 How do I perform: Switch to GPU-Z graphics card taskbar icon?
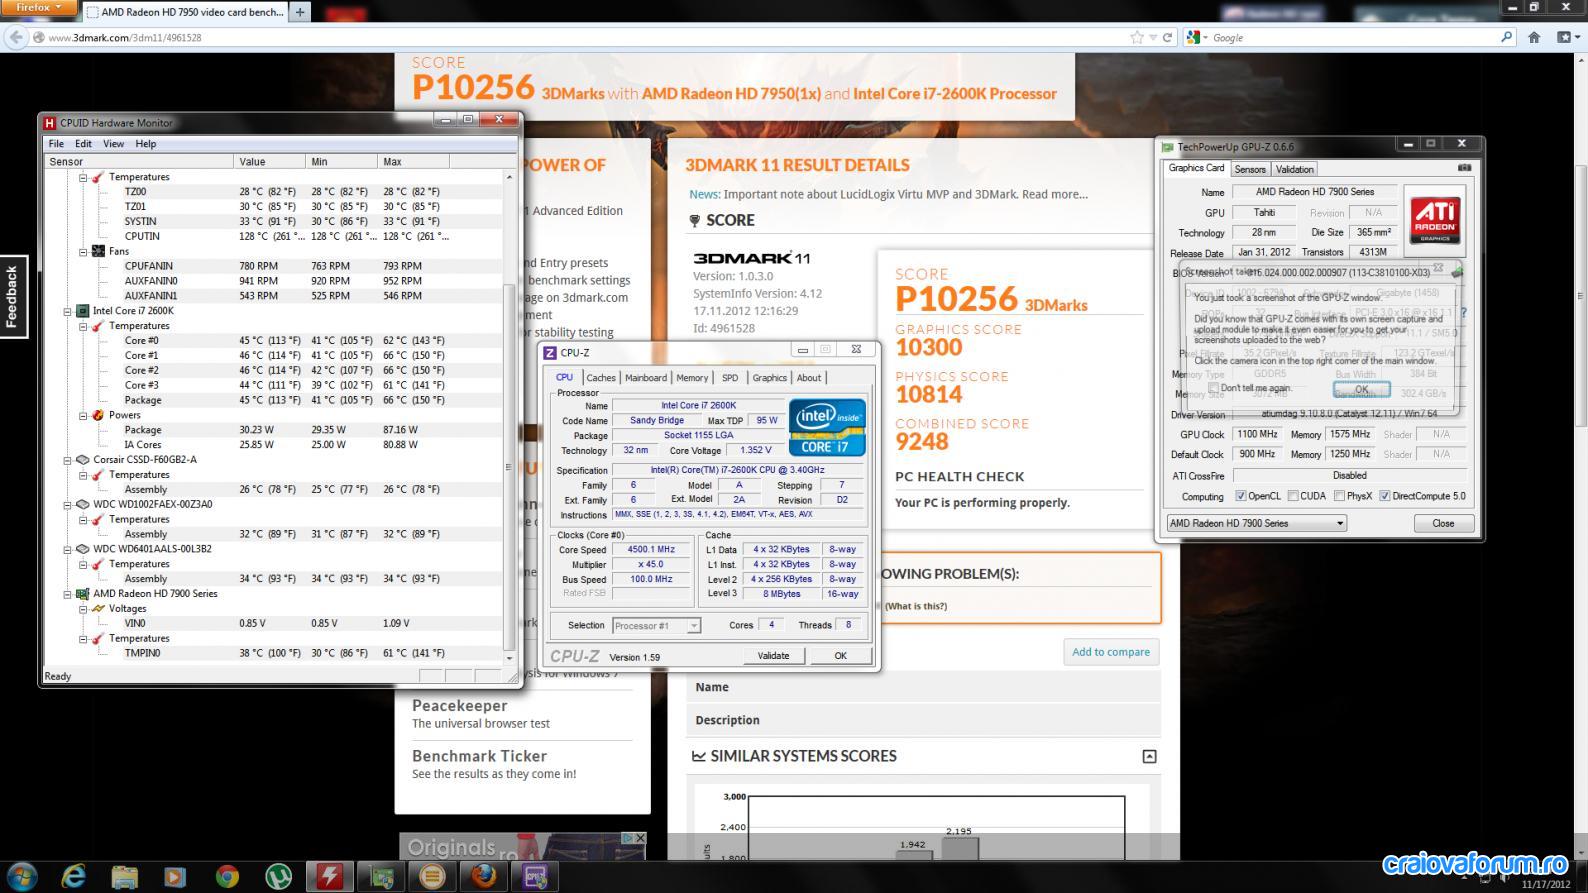tap(381, 877)
